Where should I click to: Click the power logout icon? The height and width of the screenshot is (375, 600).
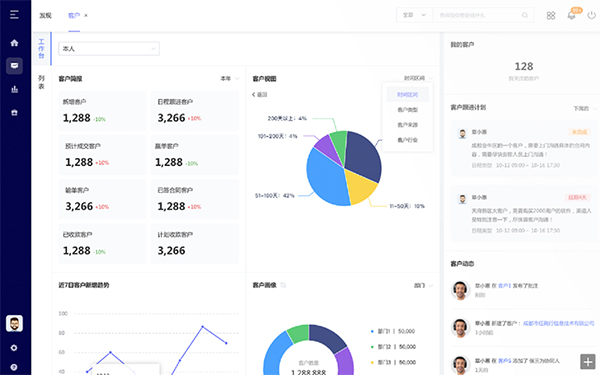point(592,15)
